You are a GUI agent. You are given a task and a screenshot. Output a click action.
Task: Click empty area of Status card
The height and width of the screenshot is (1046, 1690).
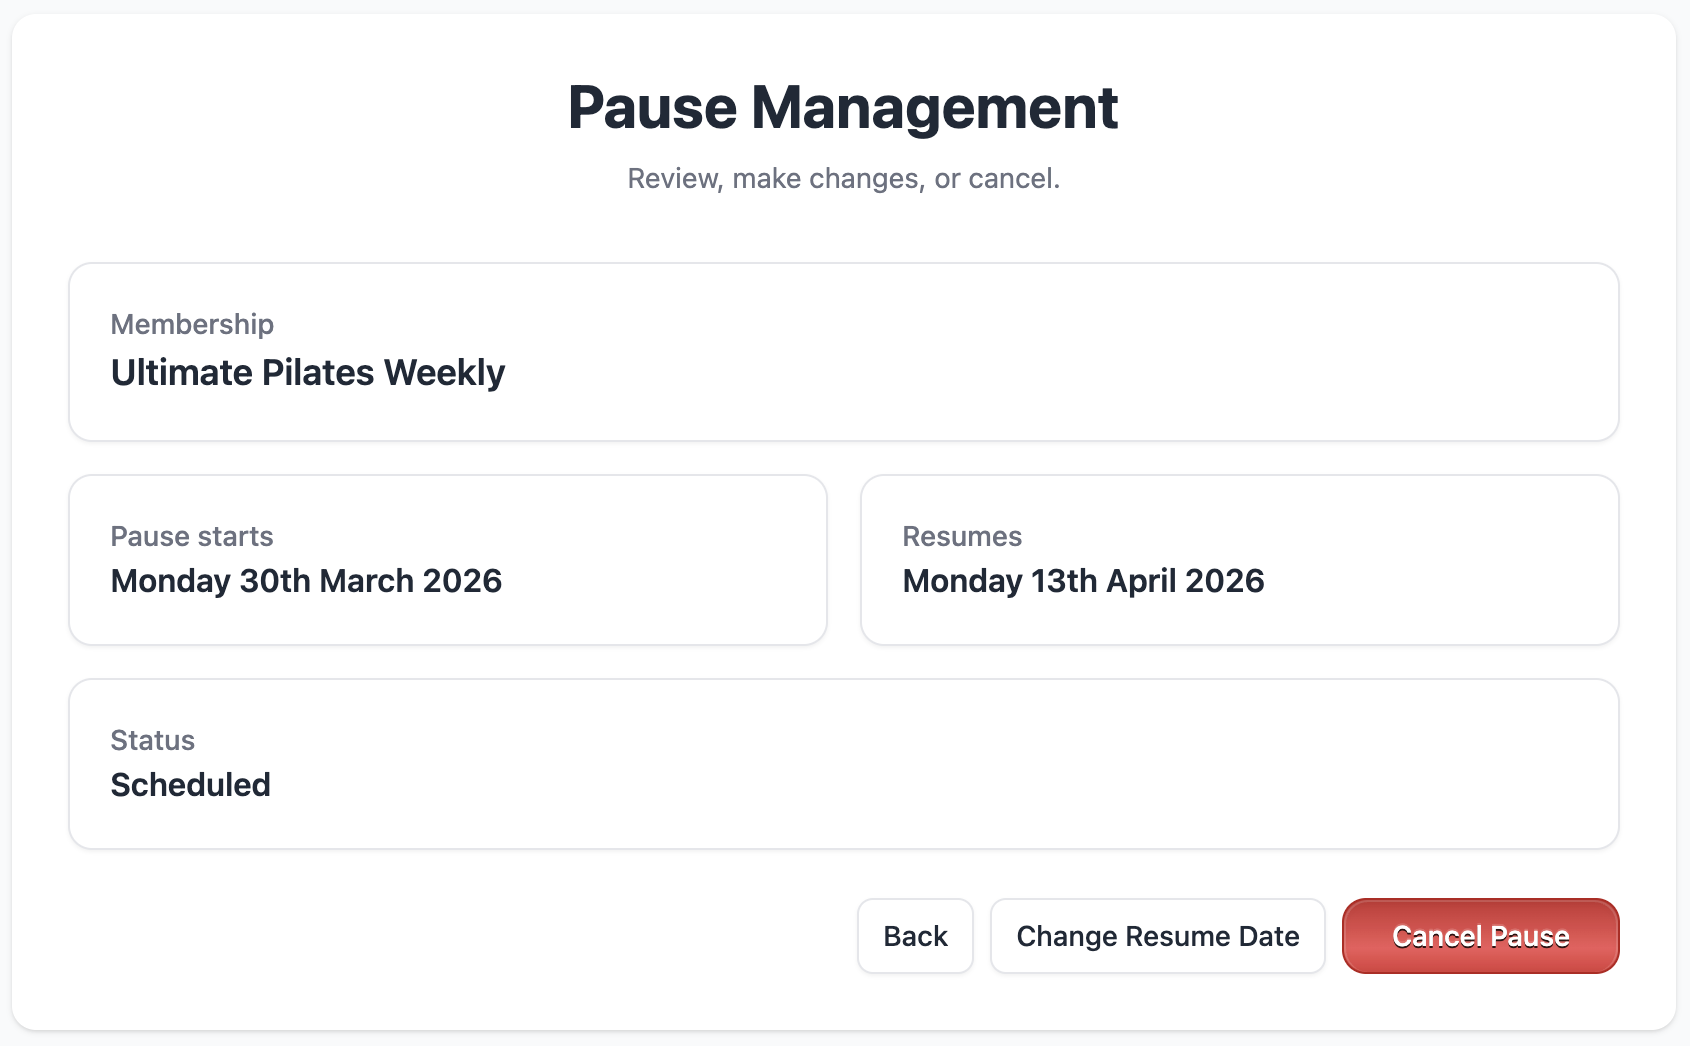940,764
